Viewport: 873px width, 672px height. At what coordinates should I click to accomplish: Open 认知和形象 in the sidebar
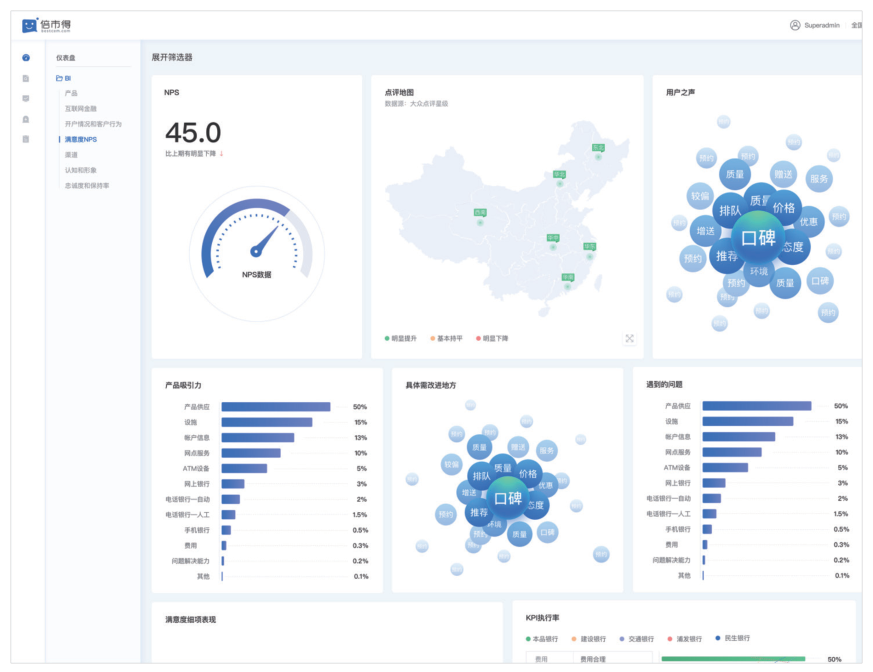[x=81, y=170]
